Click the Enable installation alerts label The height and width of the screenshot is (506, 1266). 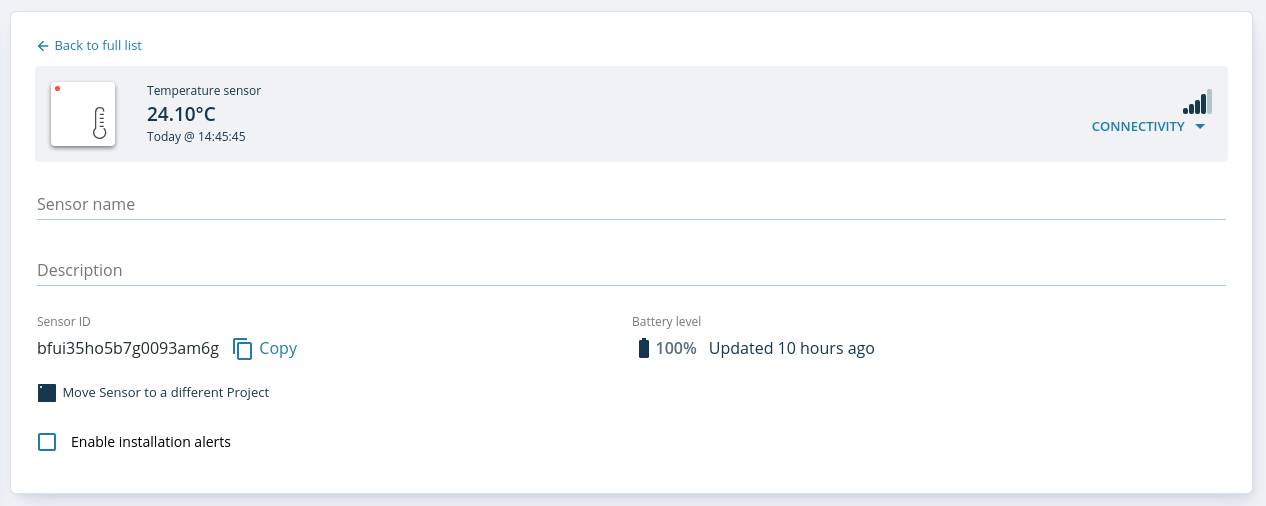tap(151, 442)
